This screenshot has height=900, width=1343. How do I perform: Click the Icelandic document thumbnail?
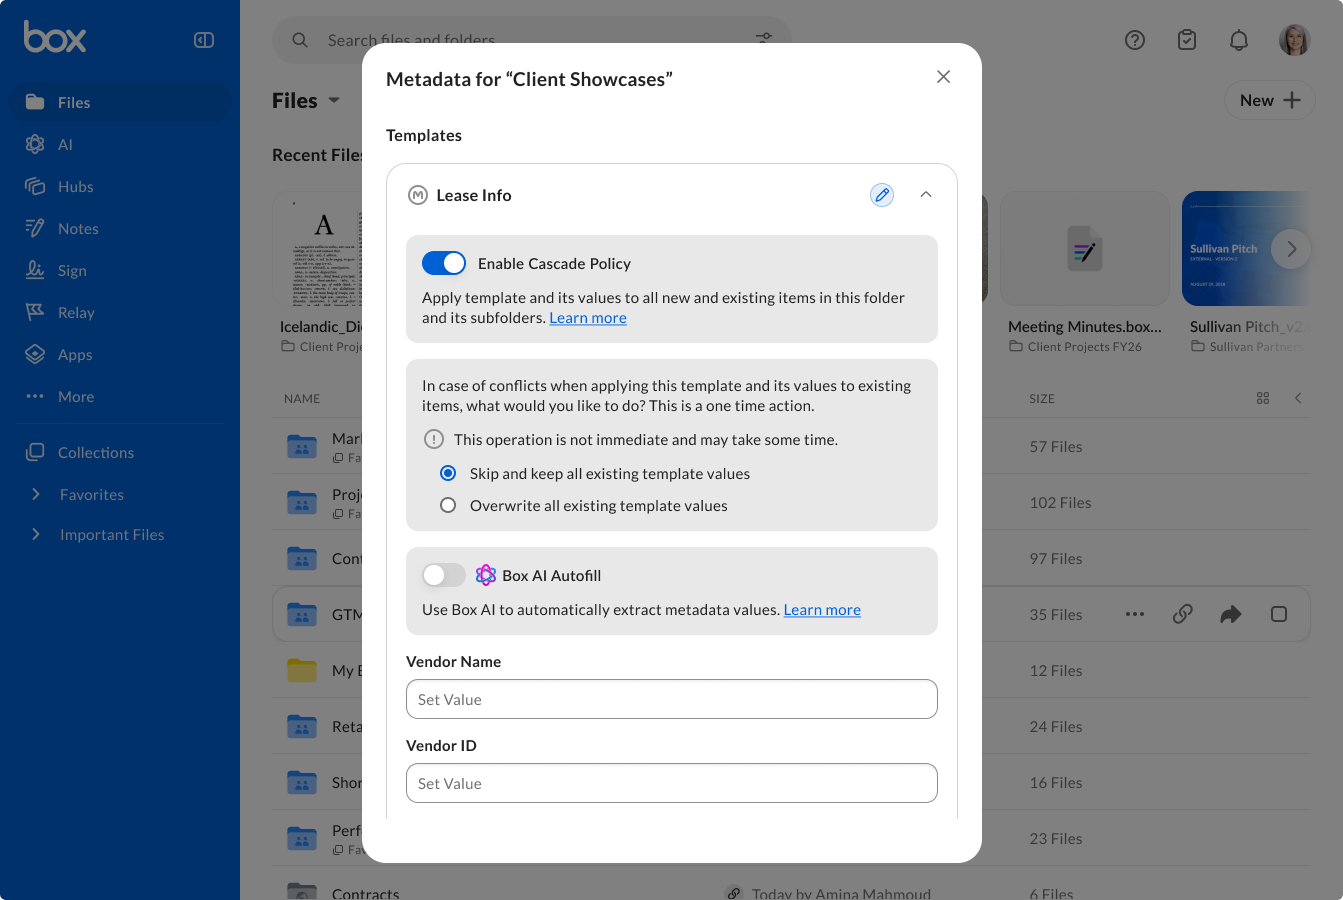tap(320, 248)
